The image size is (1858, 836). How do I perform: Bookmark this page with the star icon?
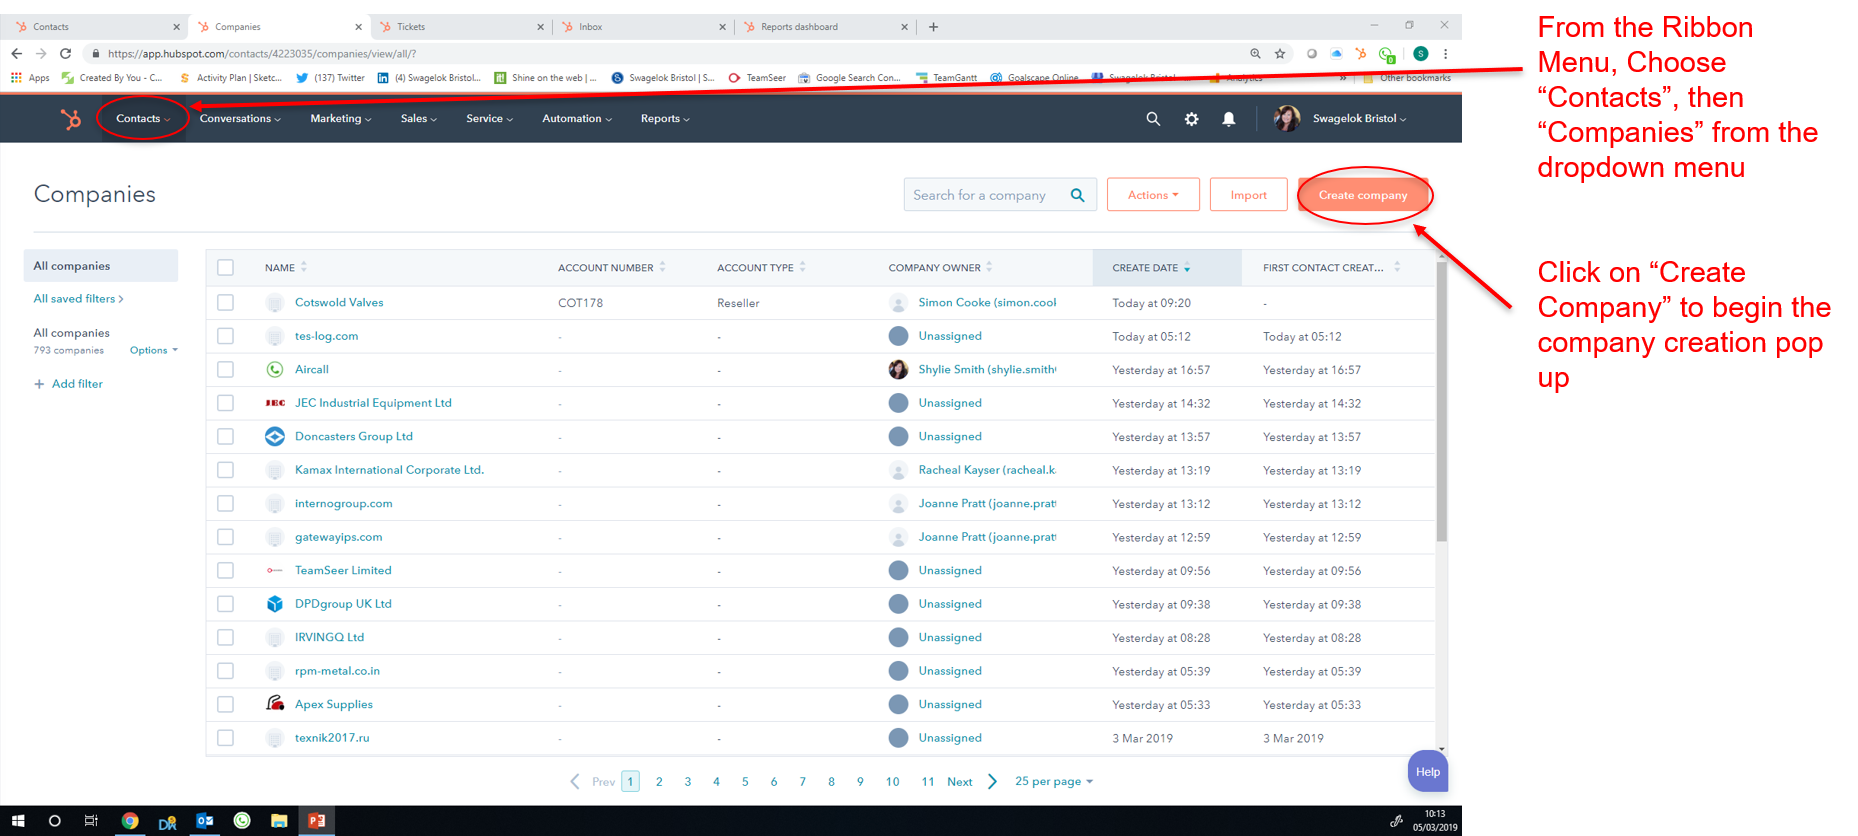(x=1280, y=54)
